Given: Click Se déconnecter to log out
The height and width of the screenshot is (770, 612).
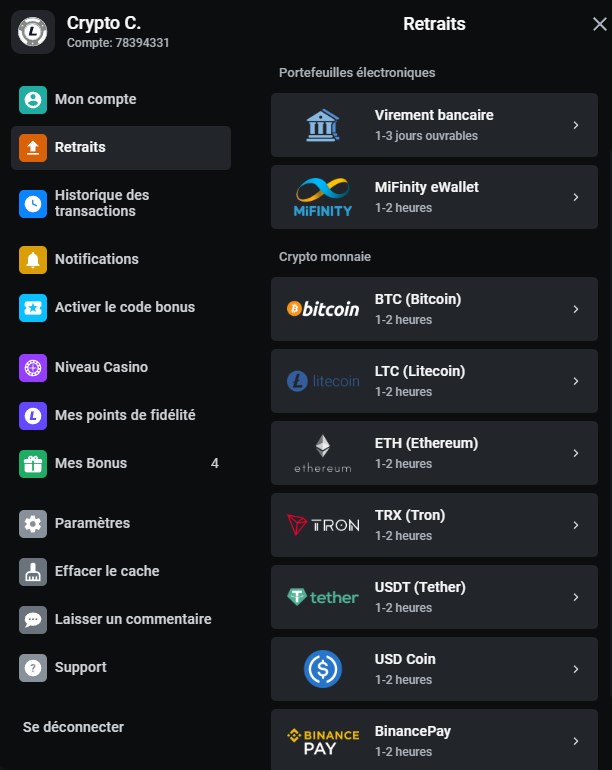Looking at the screenshot, I should [x=73, y=727].
